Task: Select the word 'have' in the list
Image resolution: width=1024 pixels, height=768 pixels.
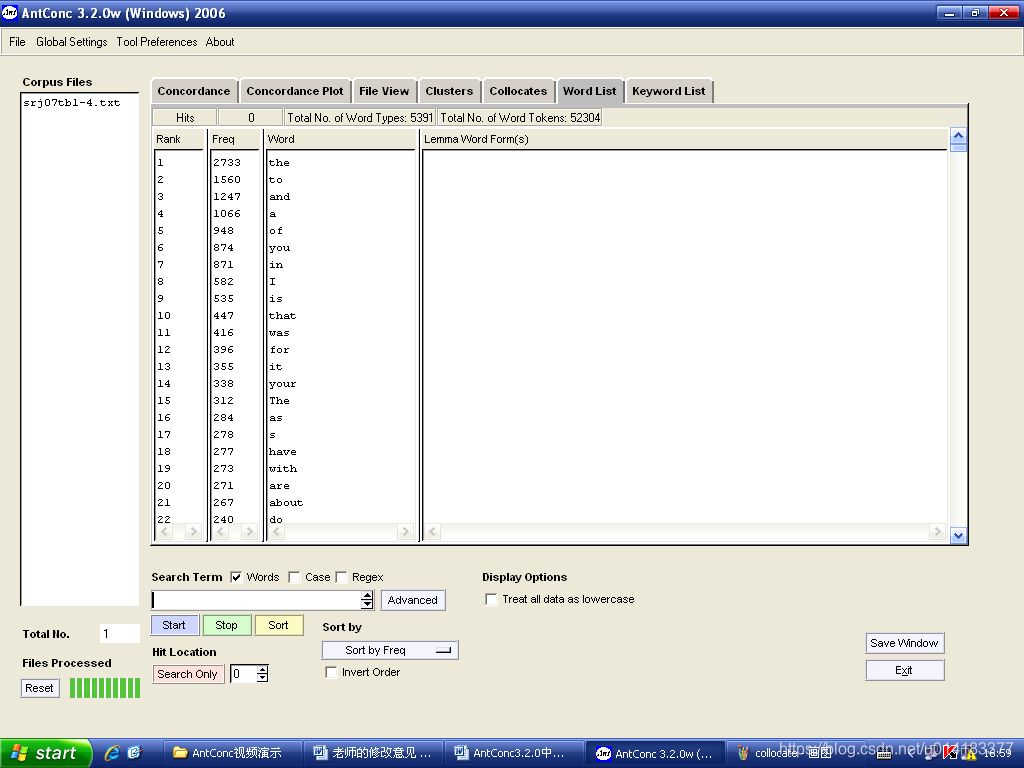Action: [x=283, y=452]
